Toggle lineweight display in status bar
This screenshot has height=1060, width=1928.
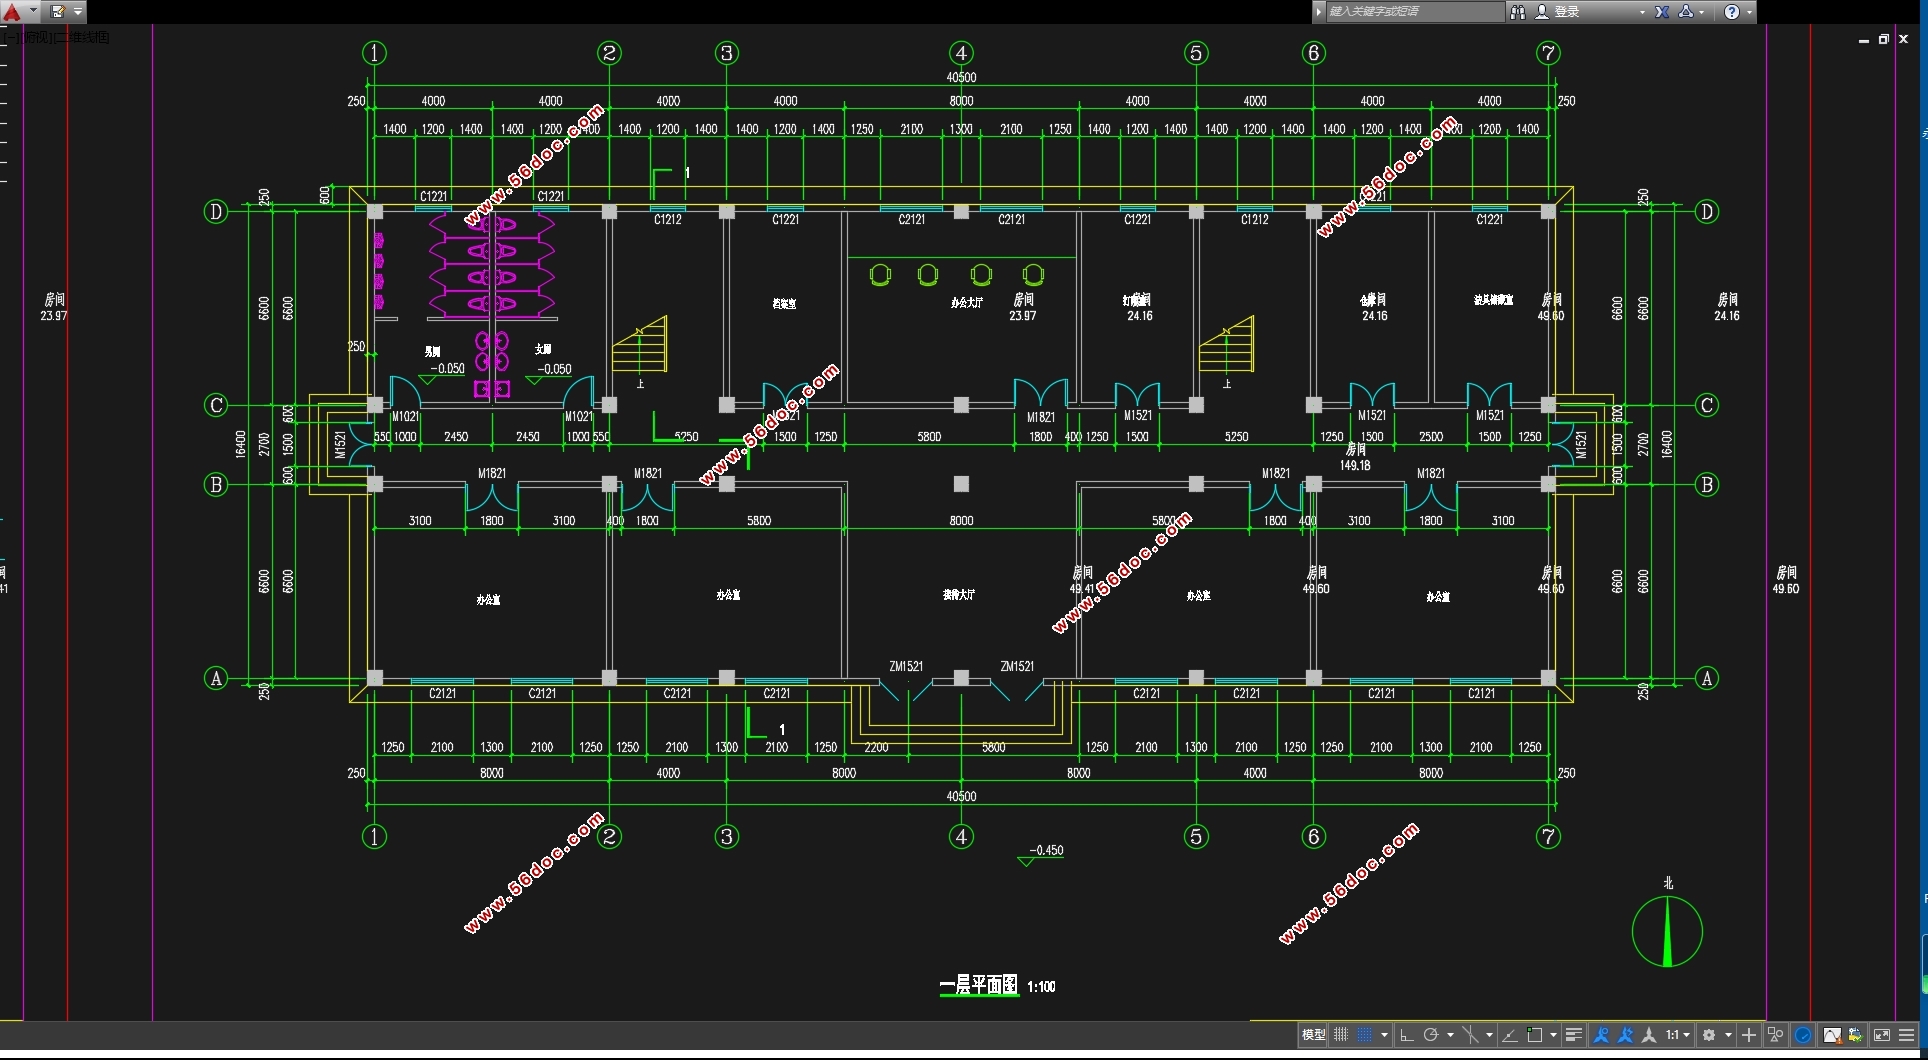pos(1573,1035)
